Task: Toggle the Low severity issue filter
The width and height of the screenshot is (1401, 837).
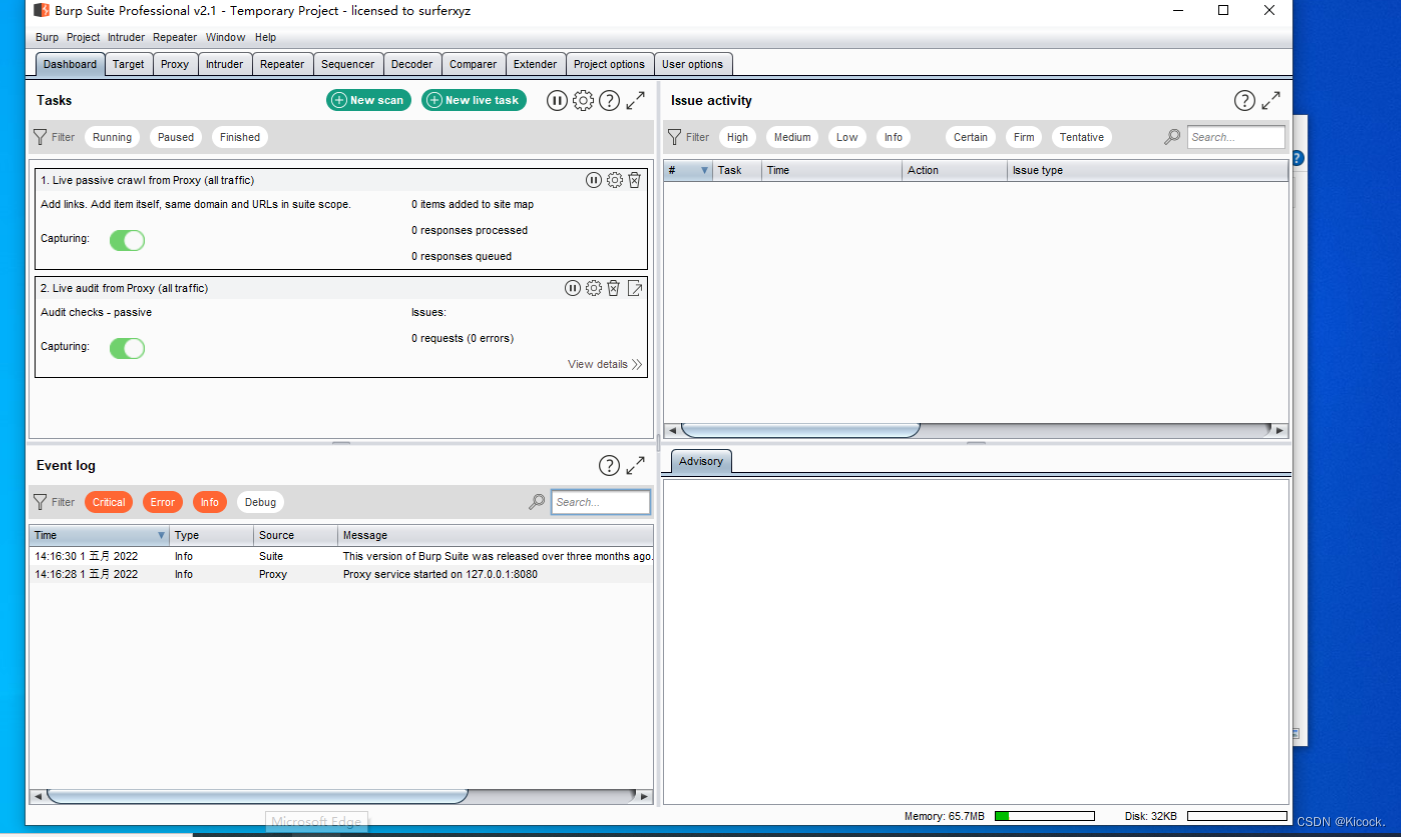Action: [x=847, y=137]
